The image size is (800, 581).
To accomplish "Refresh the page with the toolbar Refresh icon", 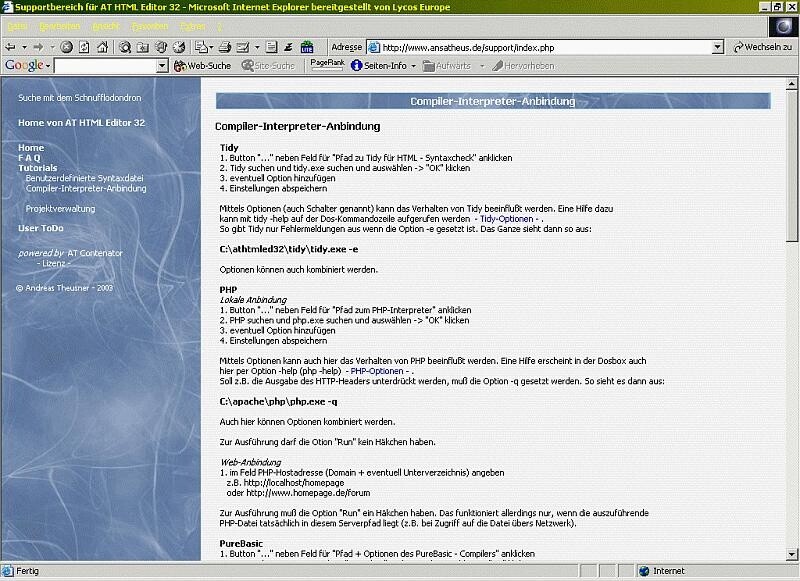I will coord(84,47).
